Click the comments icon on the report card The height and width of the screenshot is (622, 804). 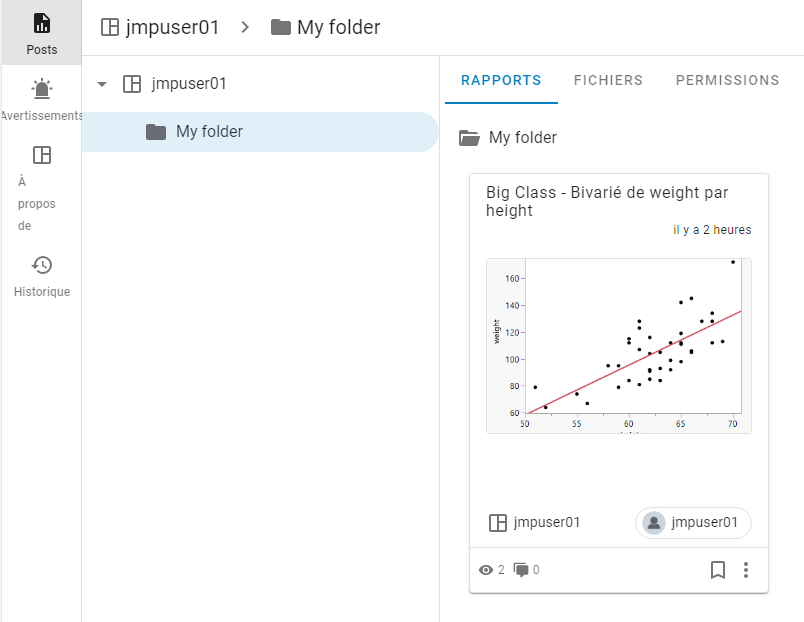pos(521,570)
